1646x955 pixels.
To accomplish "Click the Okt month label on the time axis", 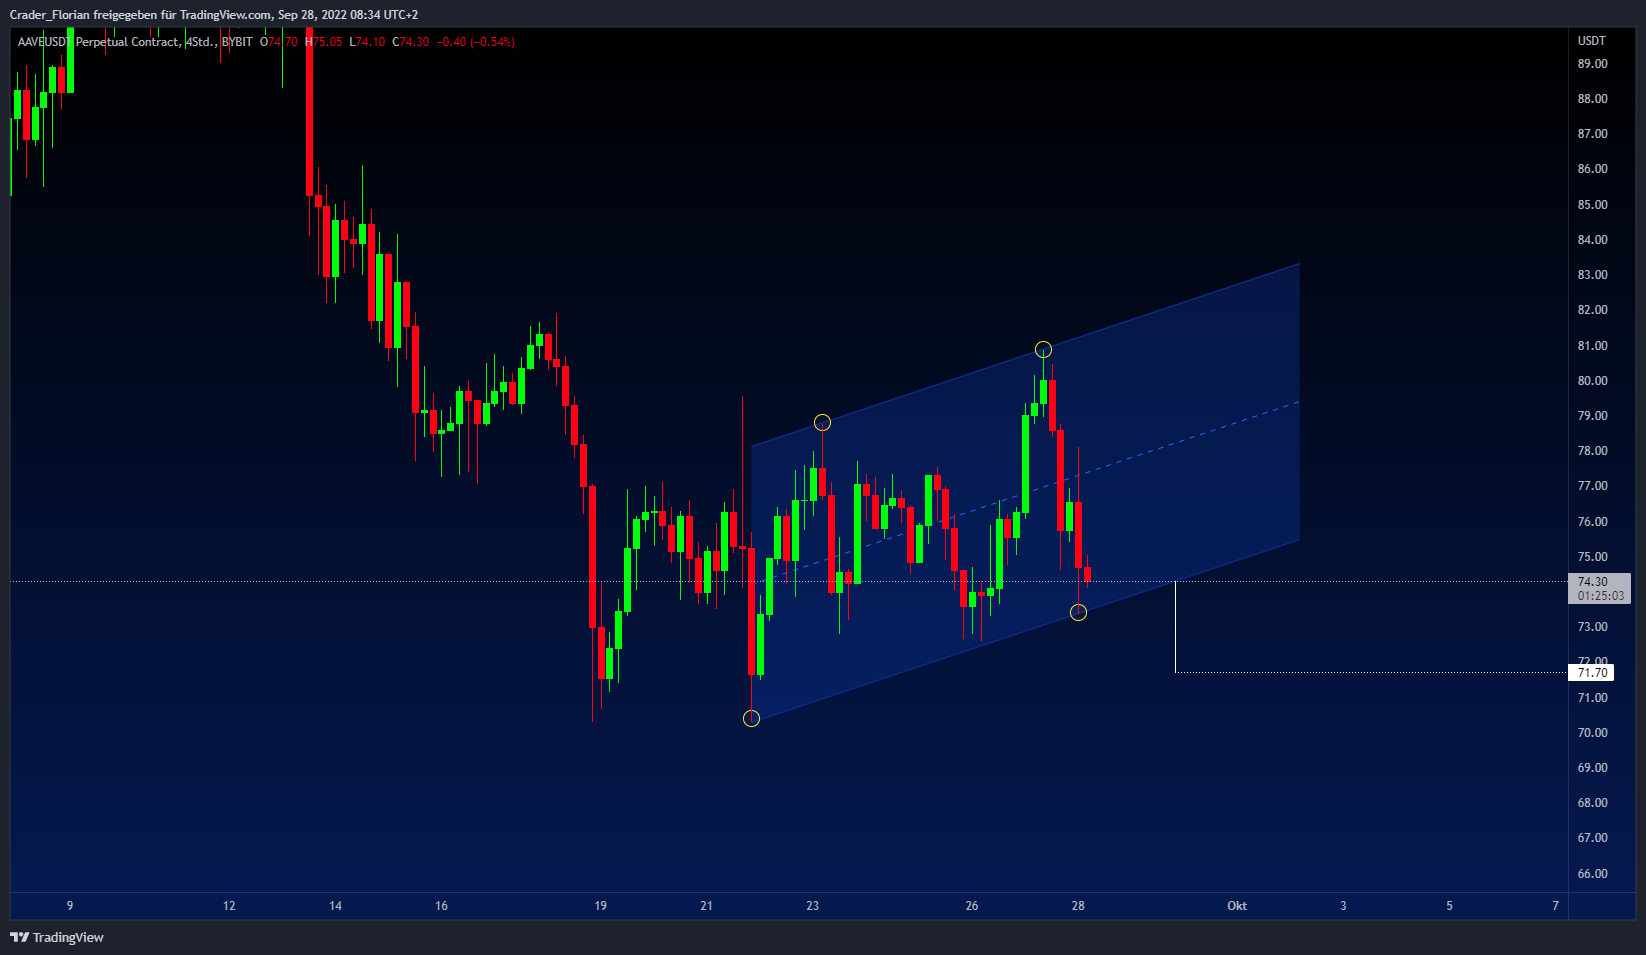I will [x=1237, y=906].
